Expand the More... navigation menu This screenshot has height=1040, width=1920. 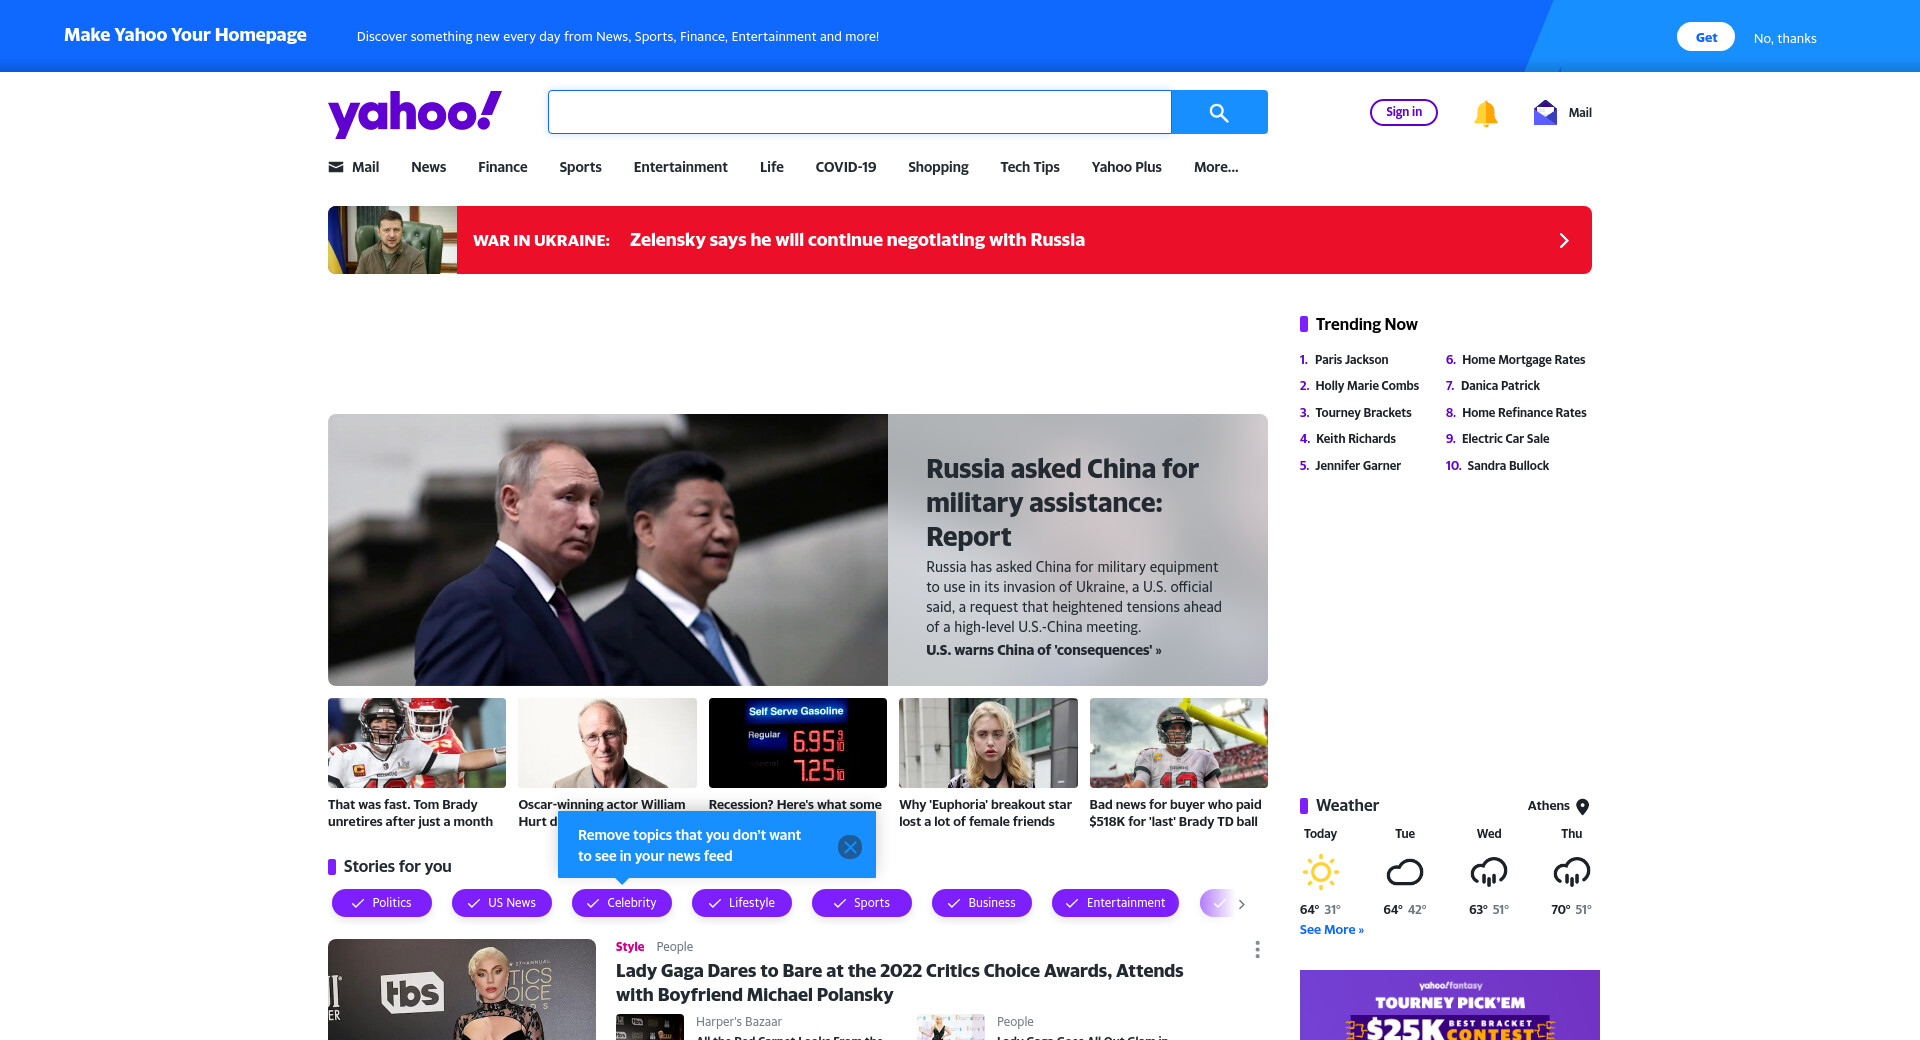click(1216, 167)
